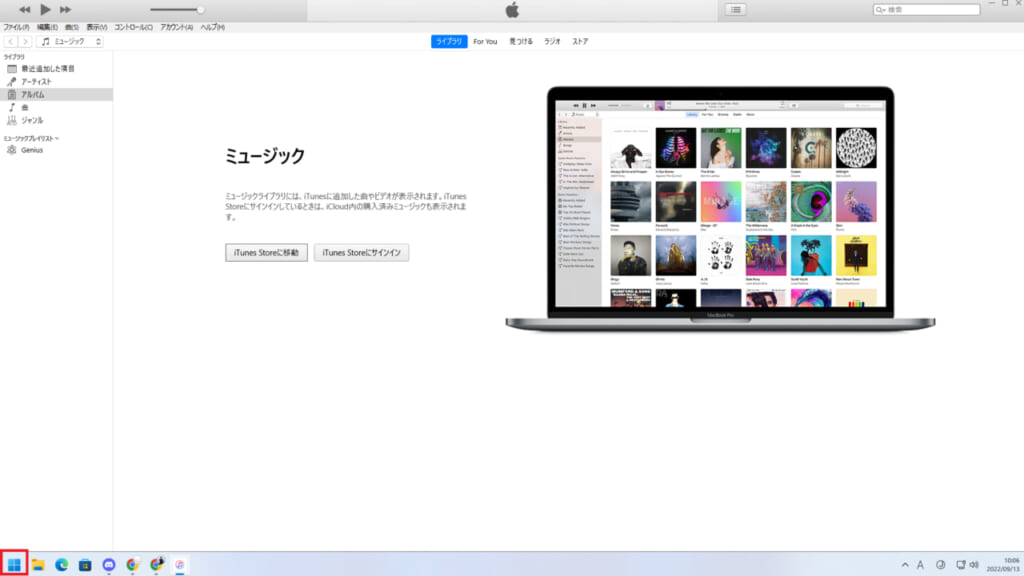Select the ライブラリ tab
Screen dimensions: 1024x576
(x=449, y=41)
